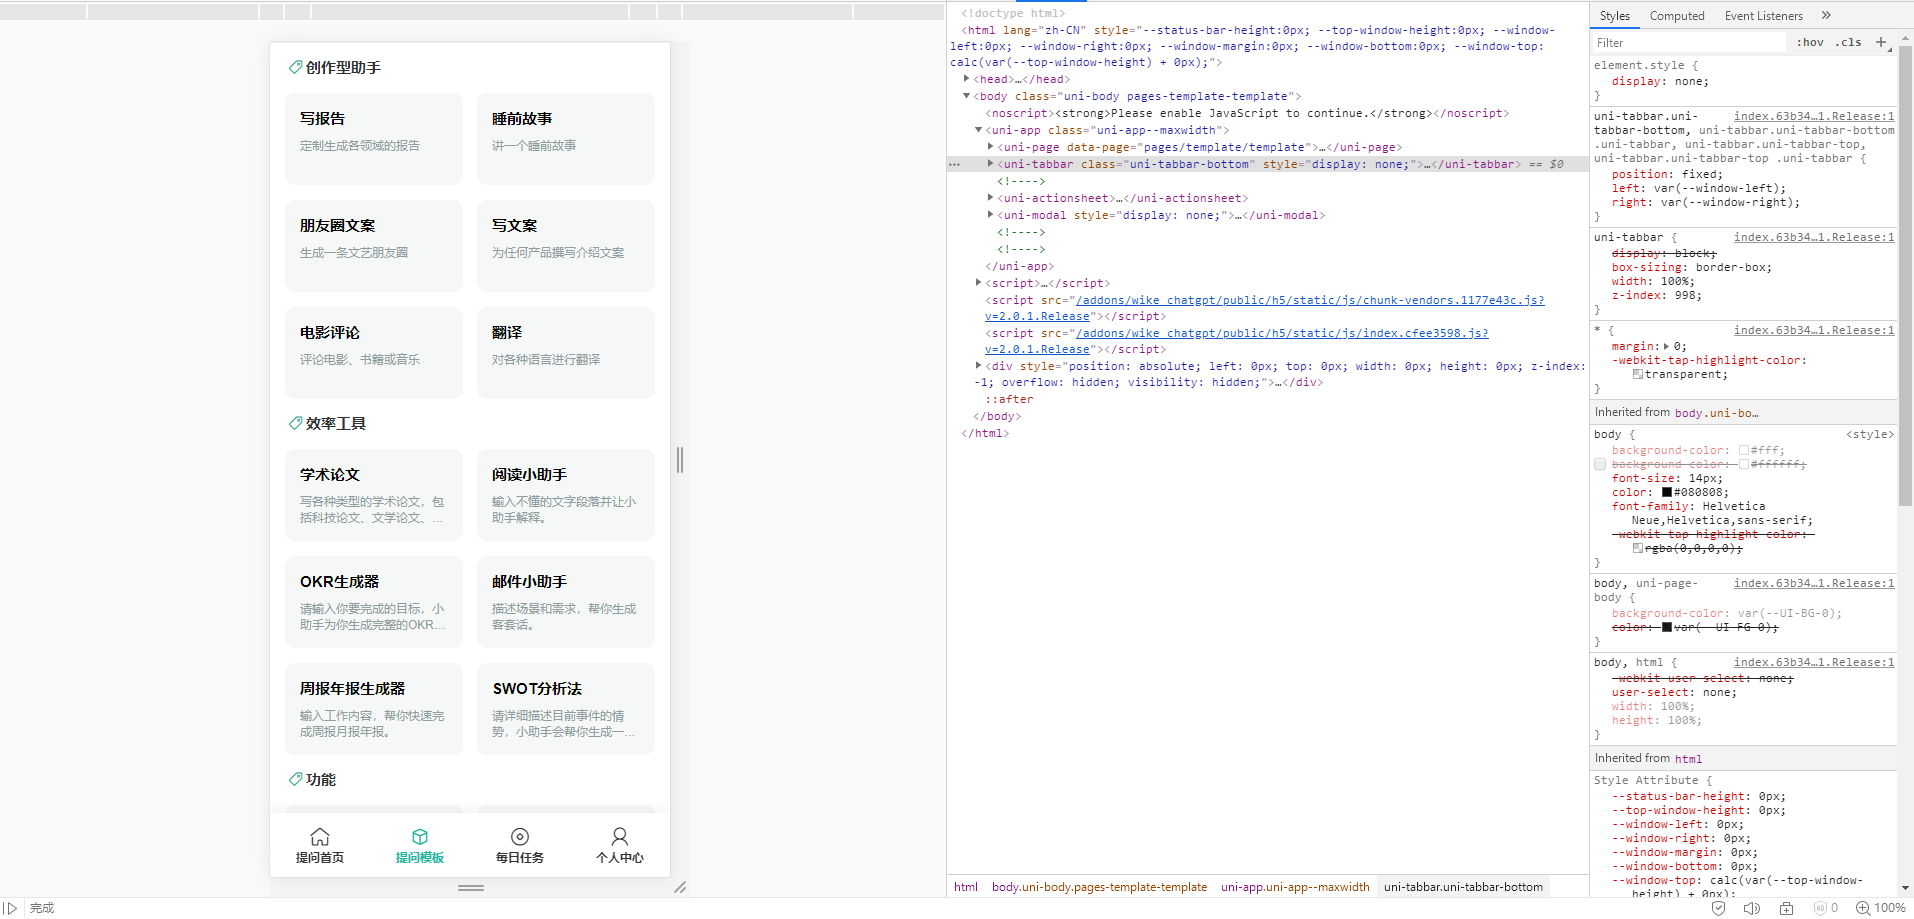
Task: Expand the uni-page element node
Action: coord(990,147)
